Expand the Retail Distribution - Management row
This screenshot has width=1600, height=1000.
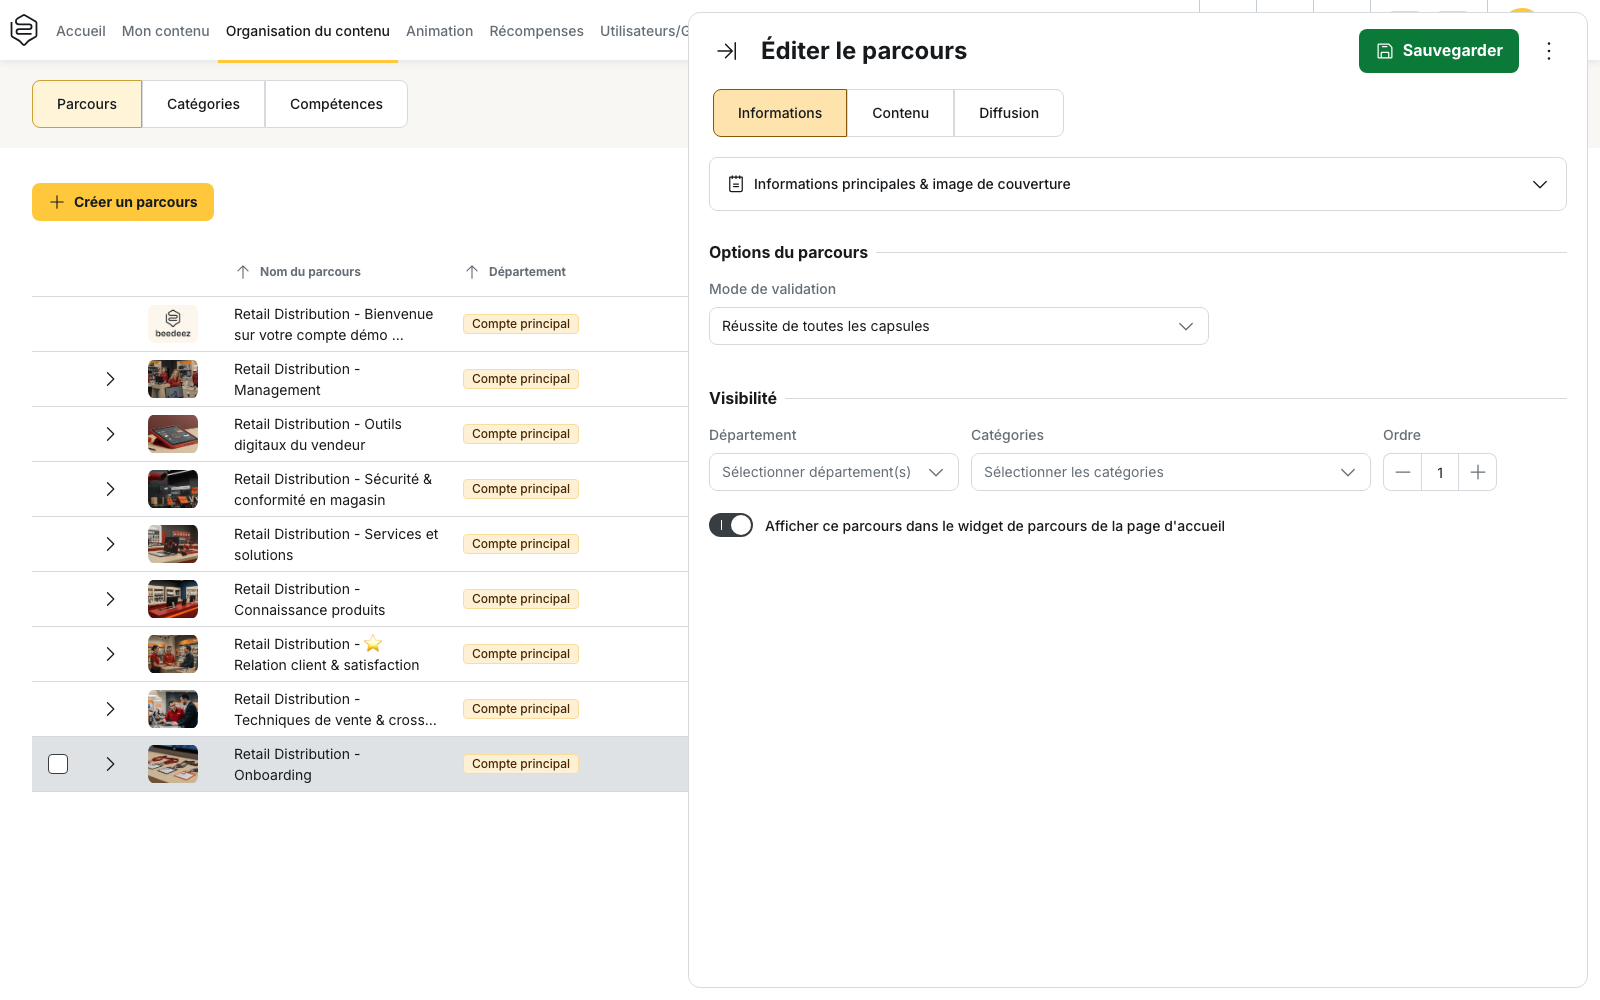coord(110,379)
